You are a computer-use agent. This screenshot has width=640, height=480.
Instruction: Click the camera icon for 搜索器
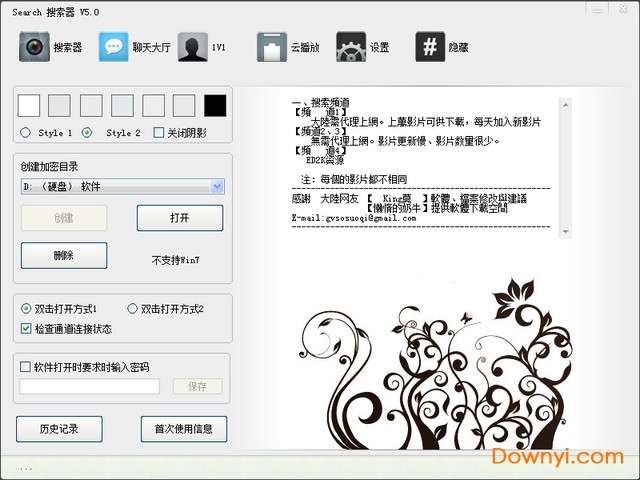(x=33, y=47)
